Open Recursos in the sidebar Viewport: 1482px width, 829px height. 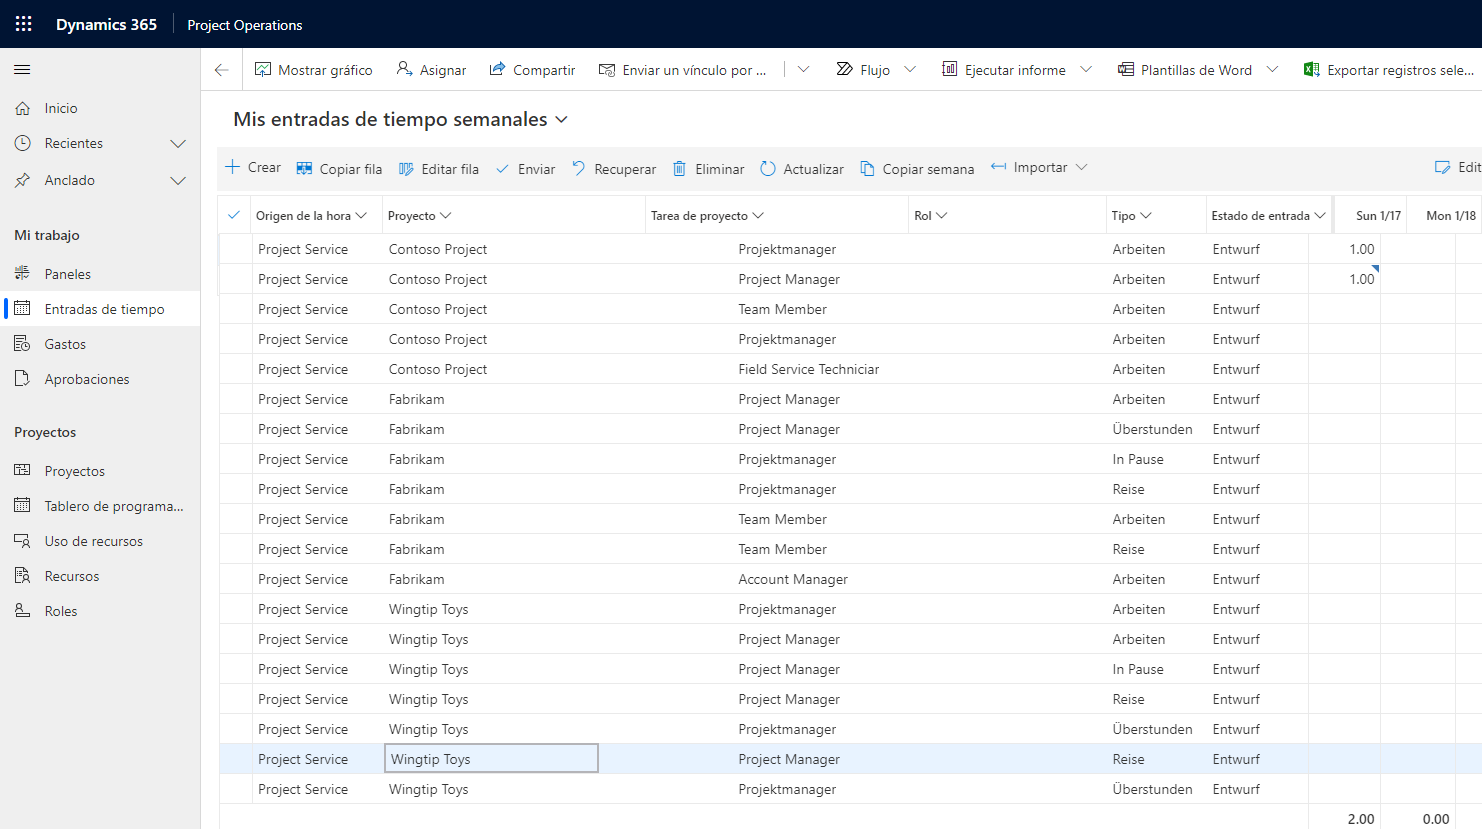tap(100, 576)
